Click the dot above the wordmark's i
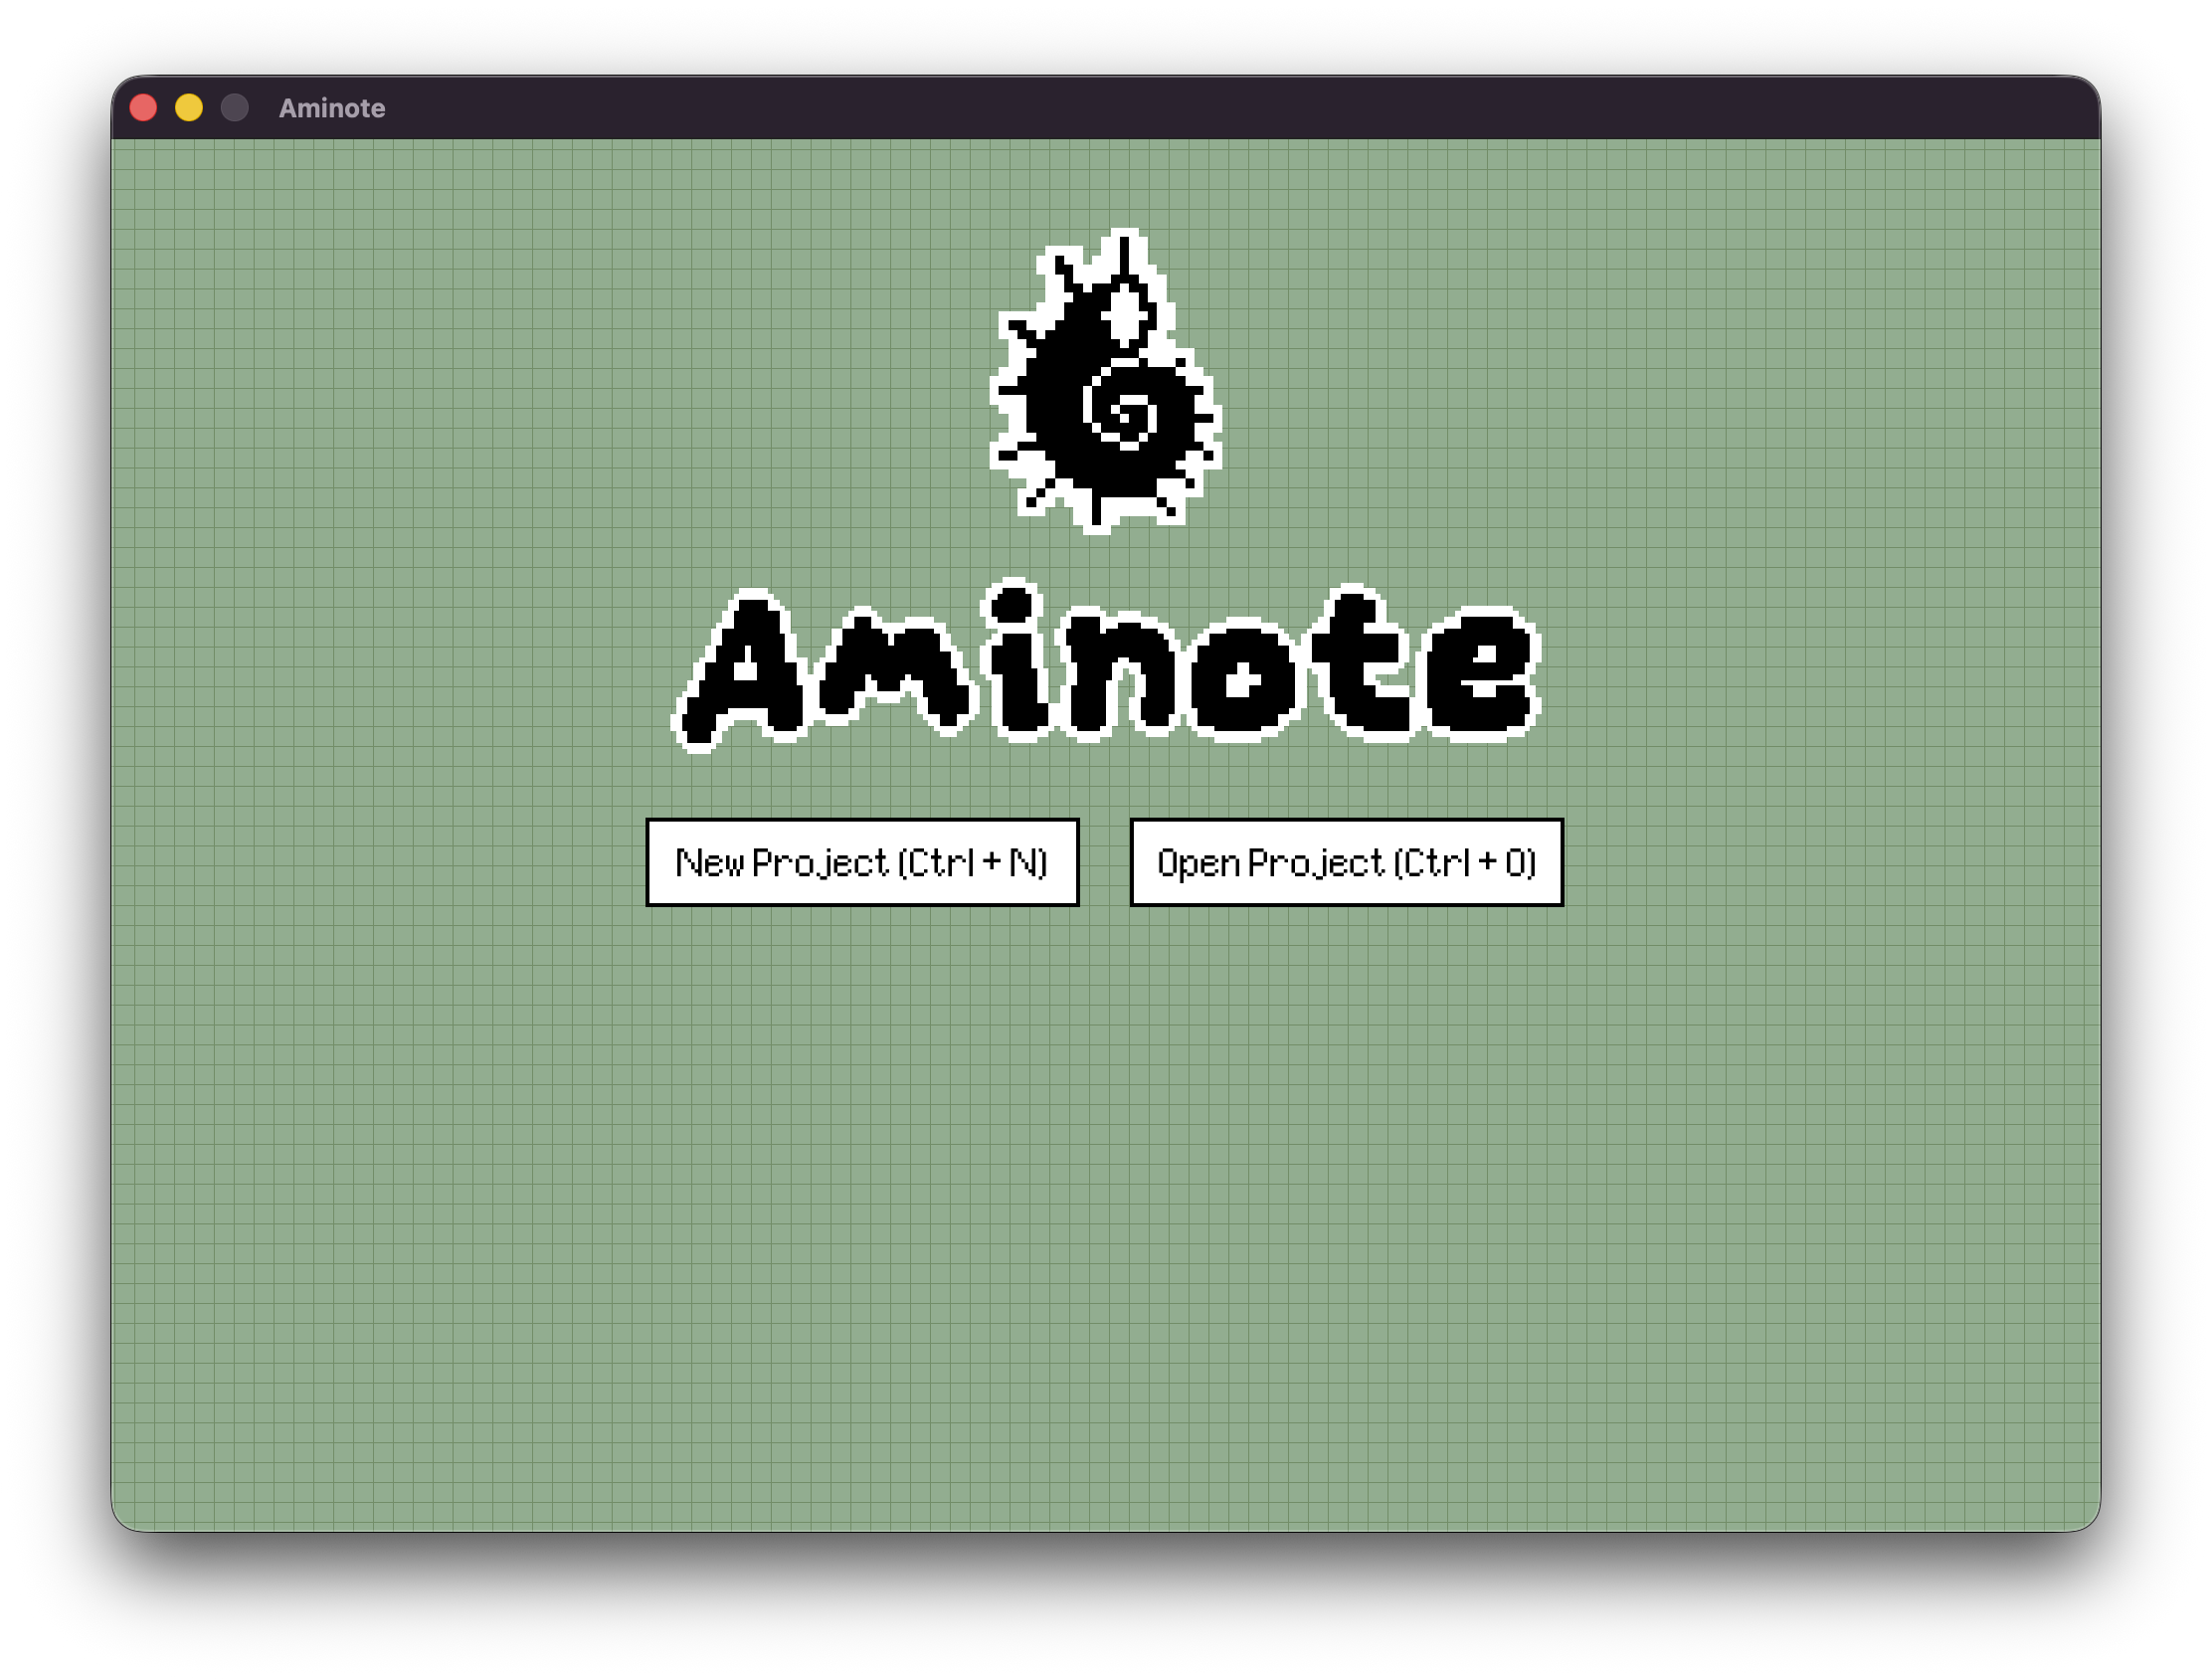 coord(1013,603)
